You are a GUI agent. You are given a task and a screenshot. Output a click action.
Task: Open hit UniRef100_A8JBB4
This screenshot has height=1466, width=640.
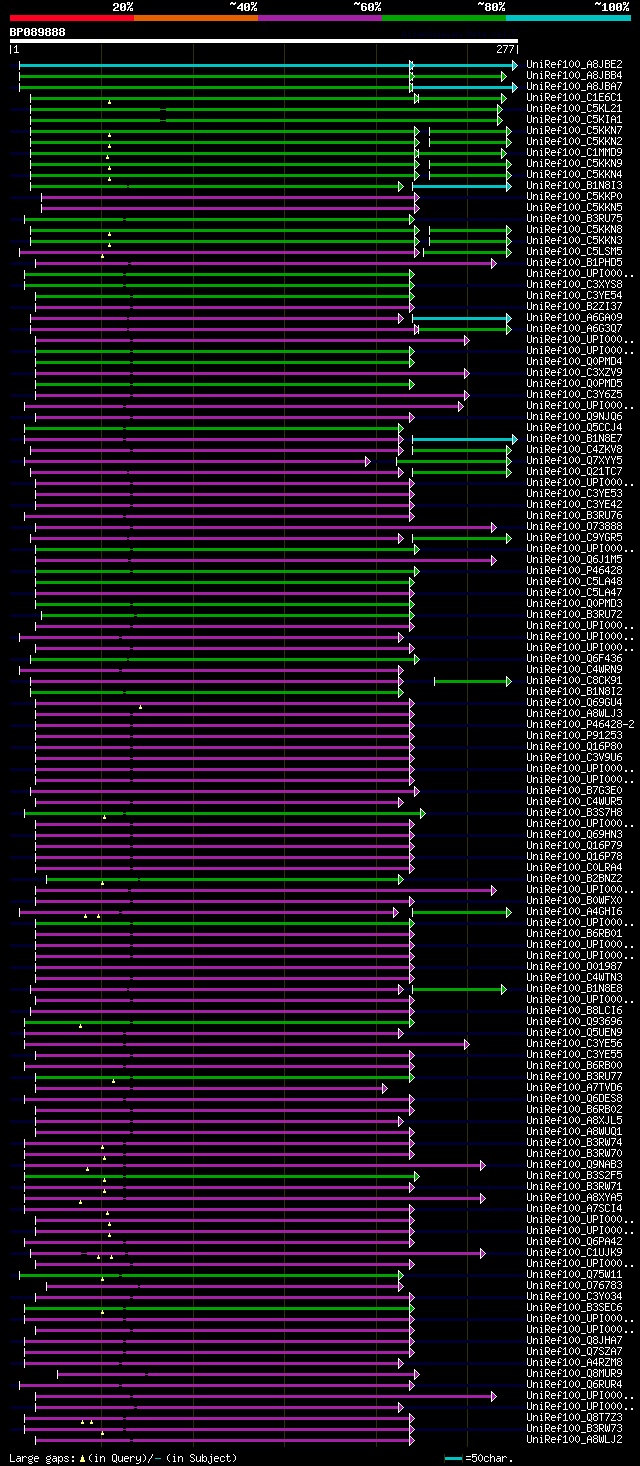[x=574, y=75]
